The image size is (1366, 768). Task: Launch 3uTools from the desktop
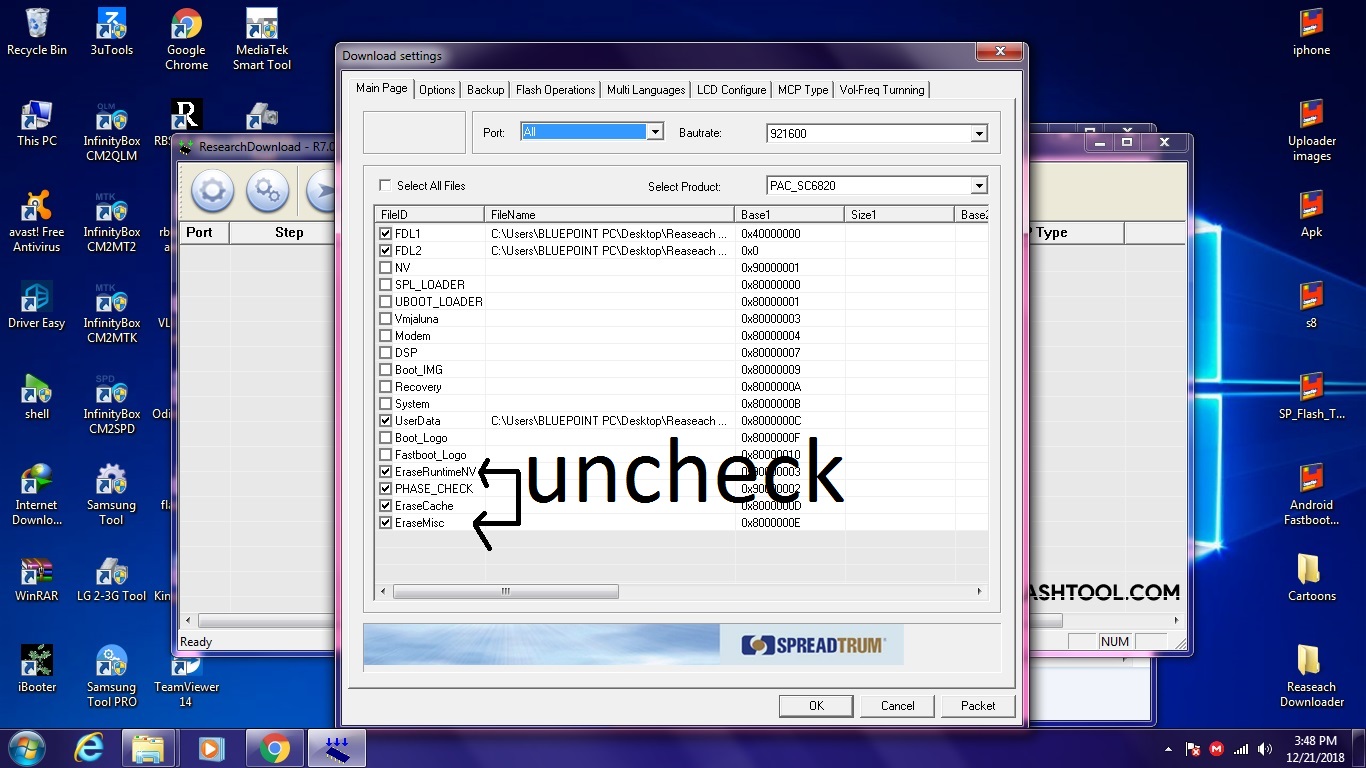[111, 32]
